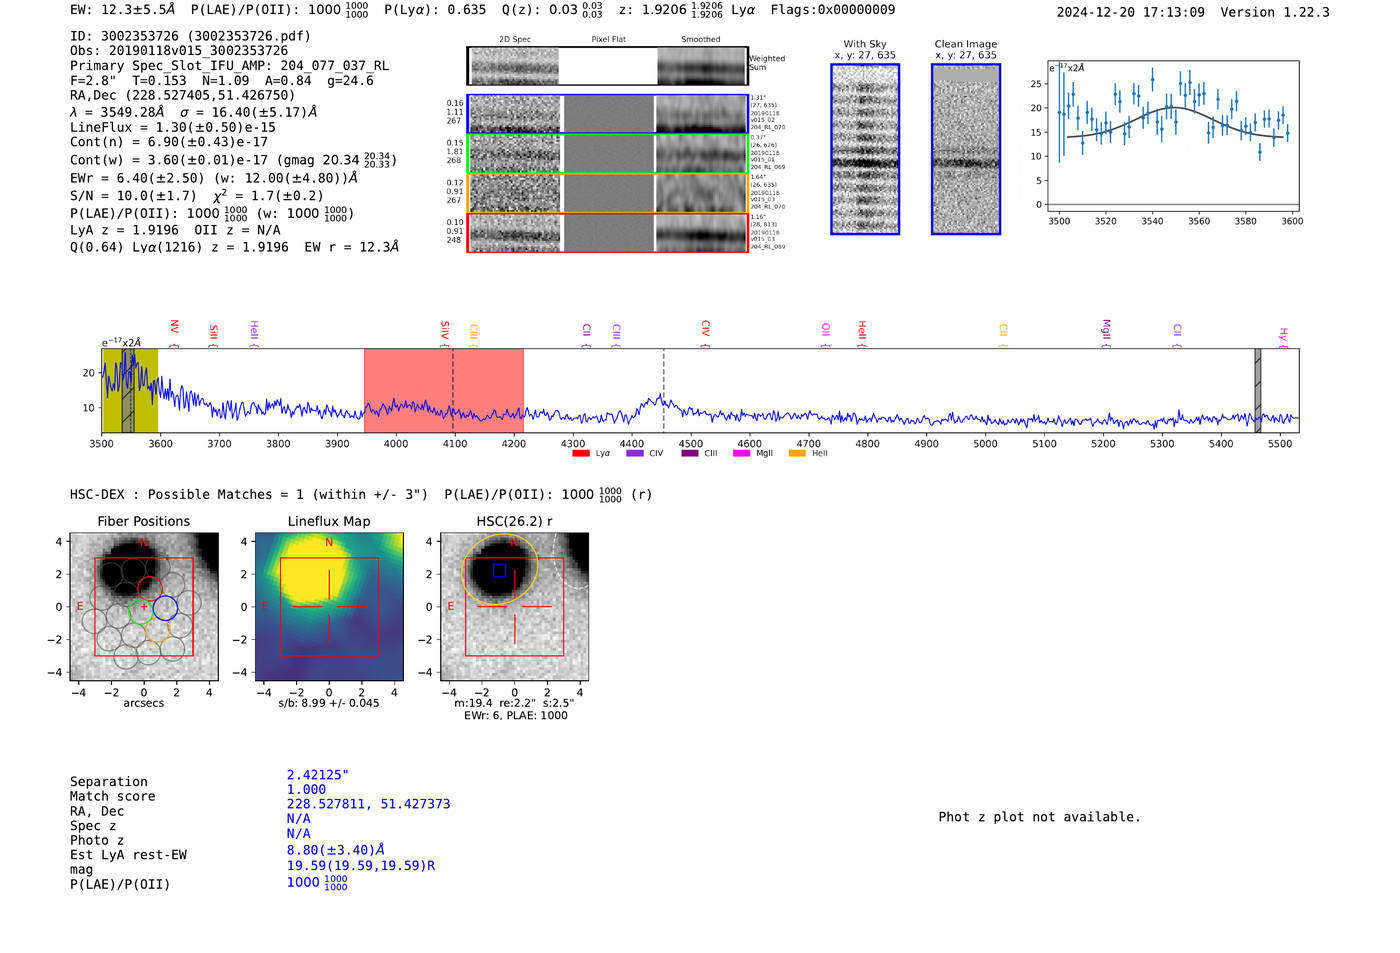Click the Match score value 1.000
Image resolution: width=1400 pixels, height=953 pixels.
(x=306, y=789)
